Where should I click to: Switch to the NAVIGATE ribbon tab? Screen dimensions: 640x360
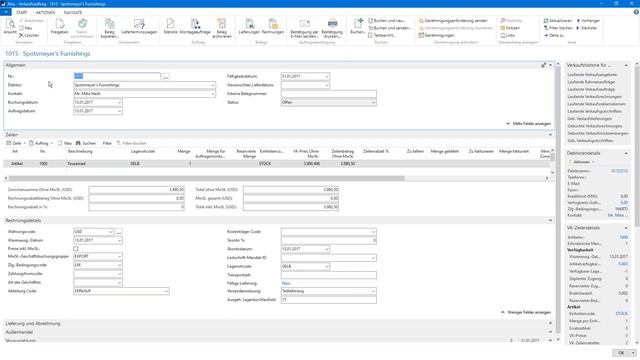[x=73, y=13]
